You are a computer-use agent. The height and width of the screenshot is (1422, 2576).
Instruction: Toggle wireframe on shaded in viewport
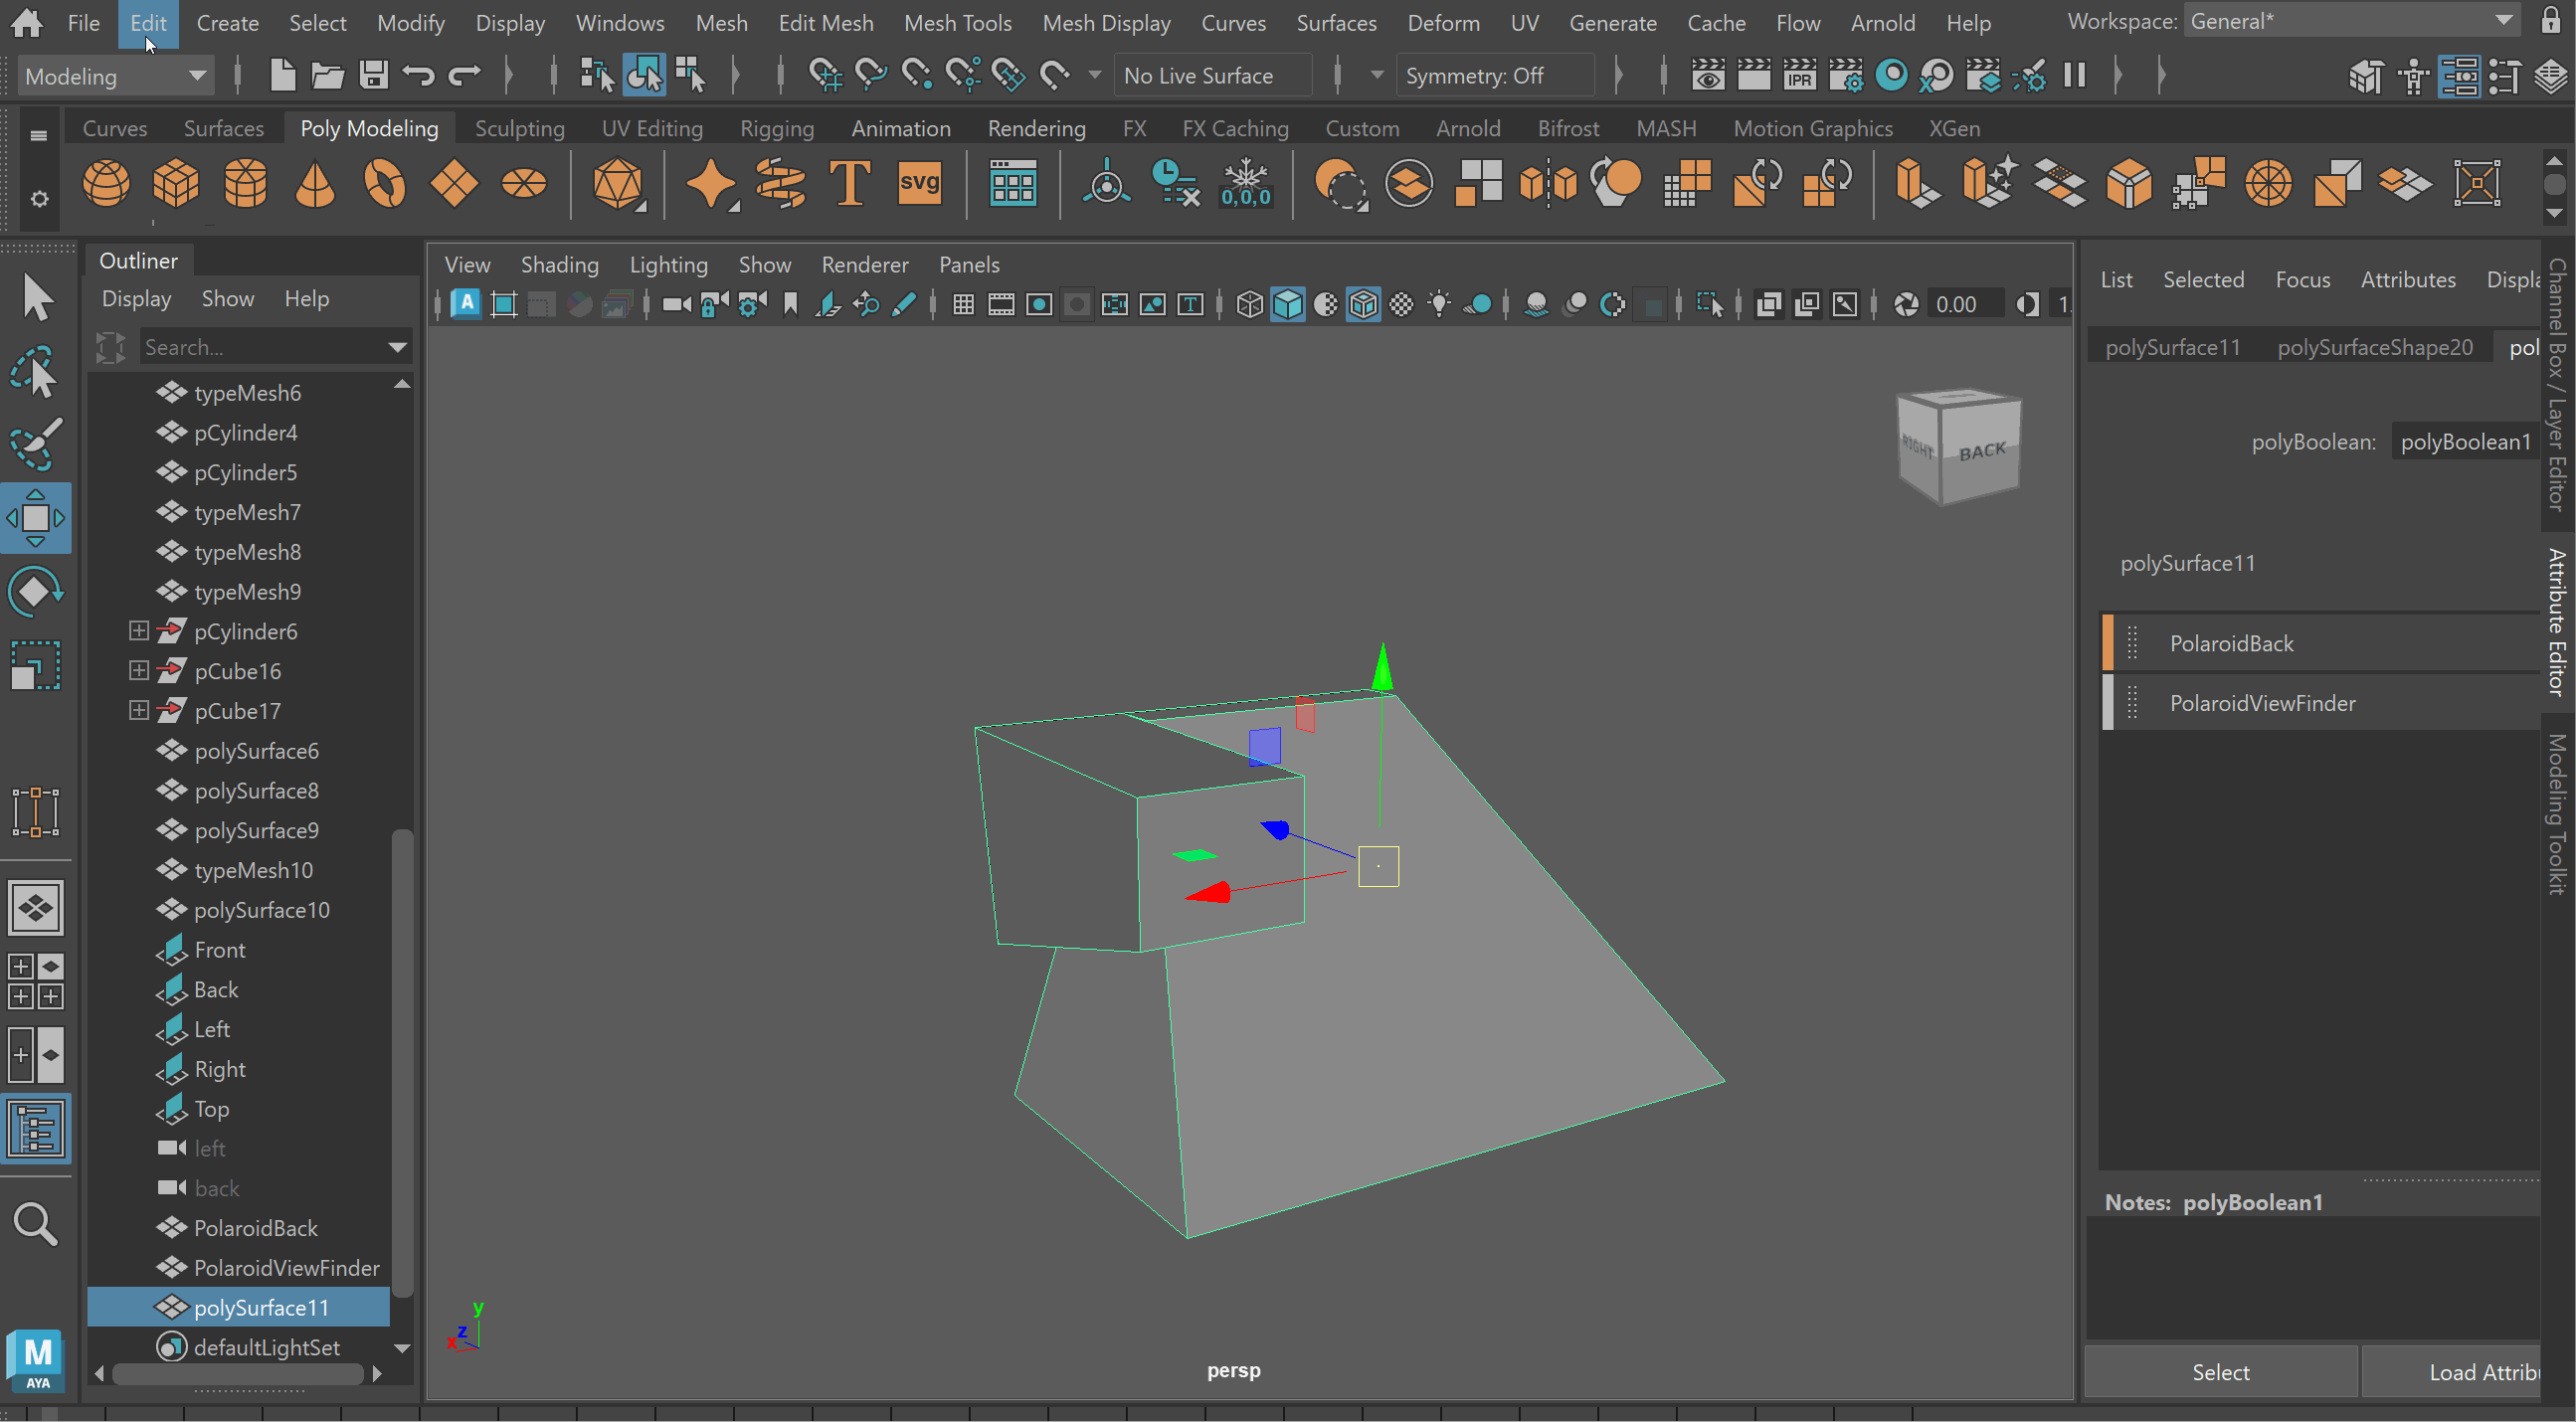tap(1363, 304)
